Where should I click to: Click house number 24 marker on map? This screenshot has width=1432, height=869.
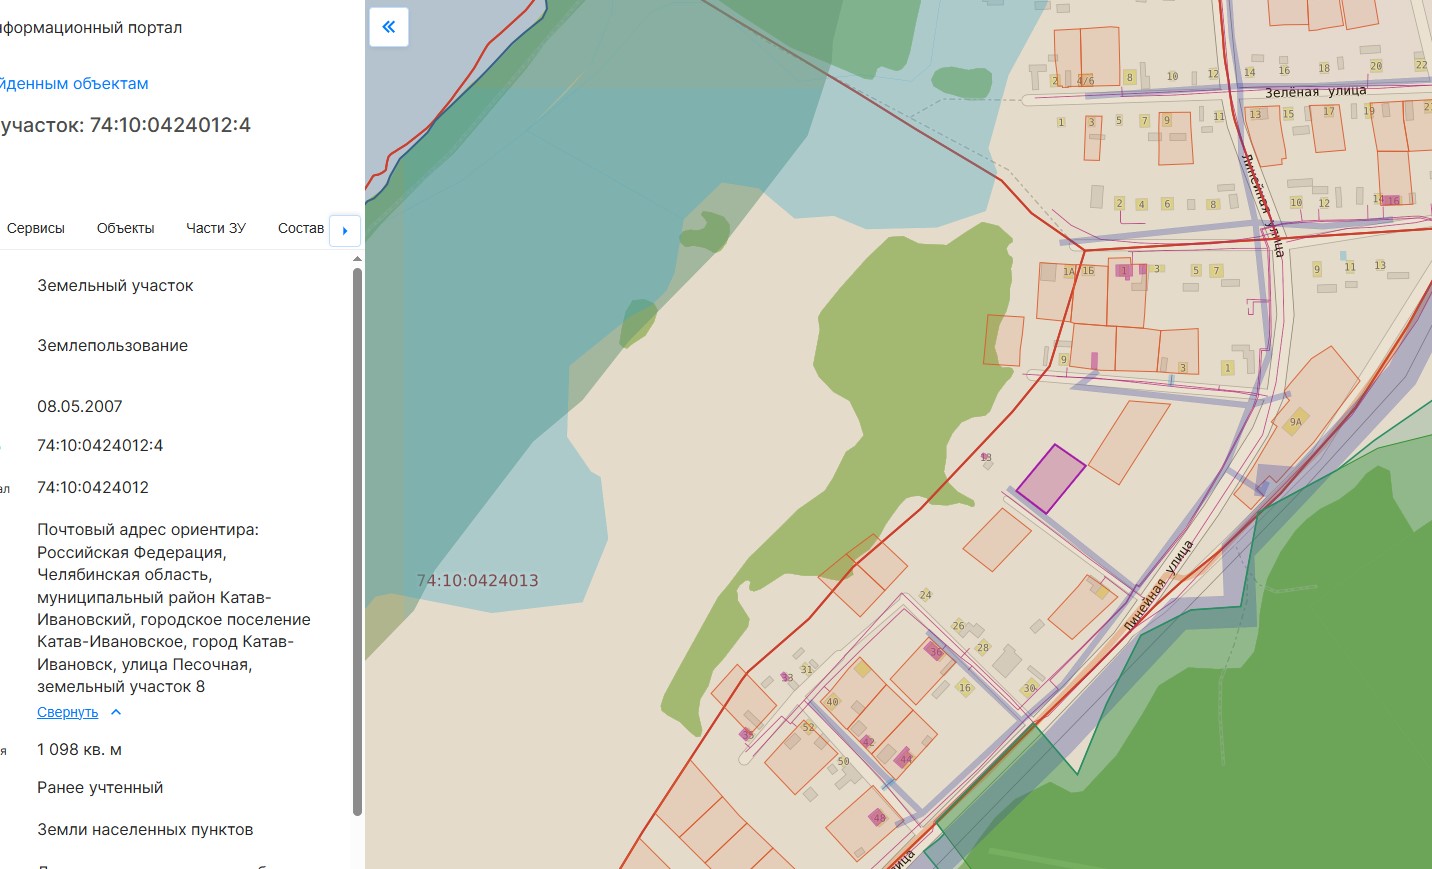925,595
